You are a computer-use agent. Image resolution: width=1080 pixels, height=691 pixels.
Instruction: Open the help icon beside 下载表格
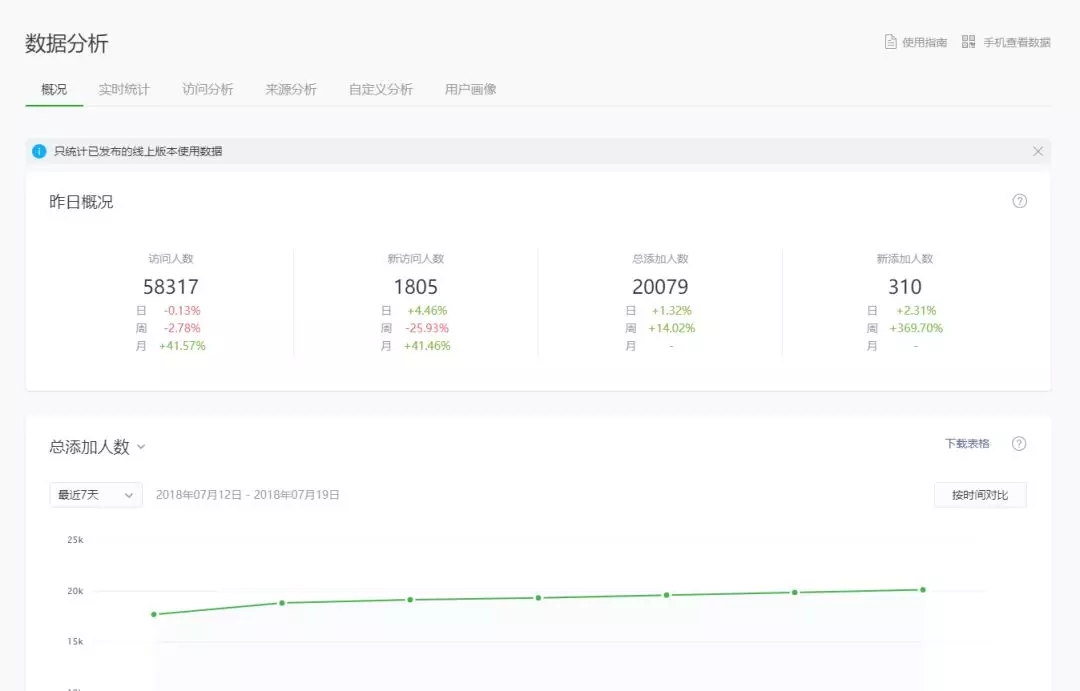1019,444
